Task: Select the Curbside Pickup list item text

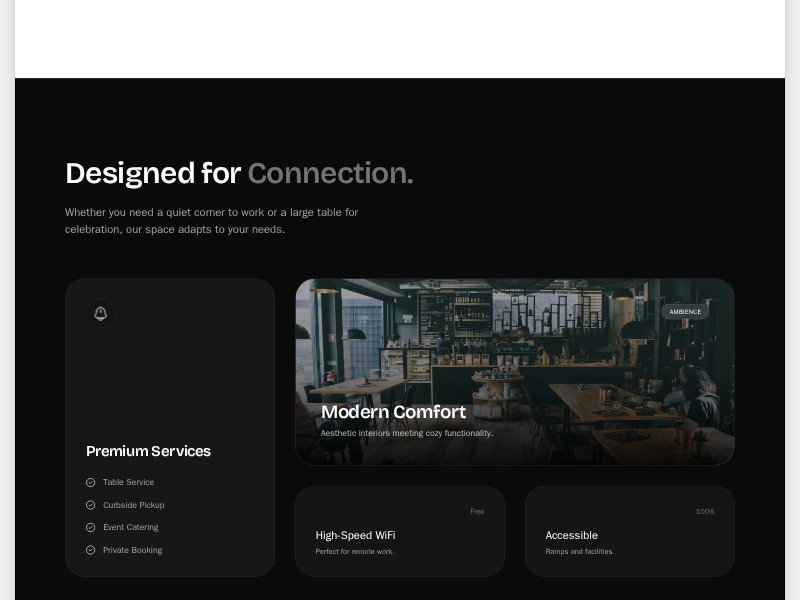Action: pos(133,505)
